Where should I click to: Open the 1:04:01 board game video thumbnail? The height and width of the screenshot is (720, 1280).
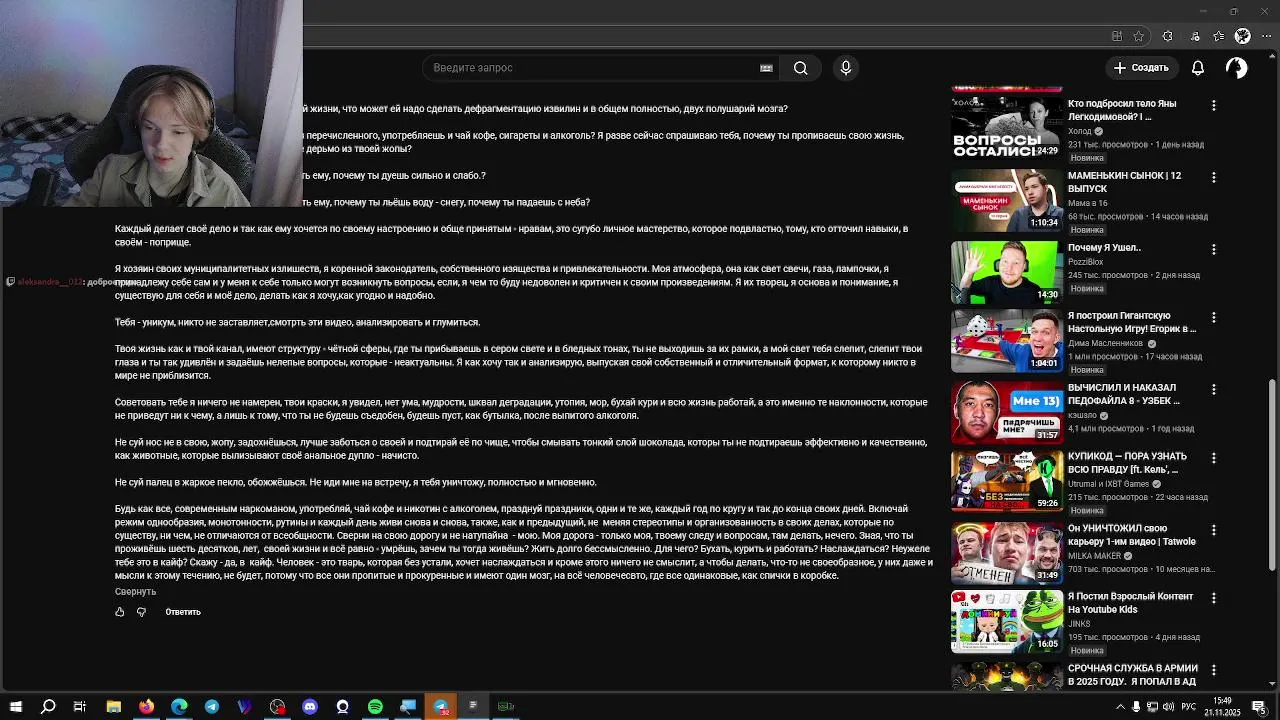1006,340
